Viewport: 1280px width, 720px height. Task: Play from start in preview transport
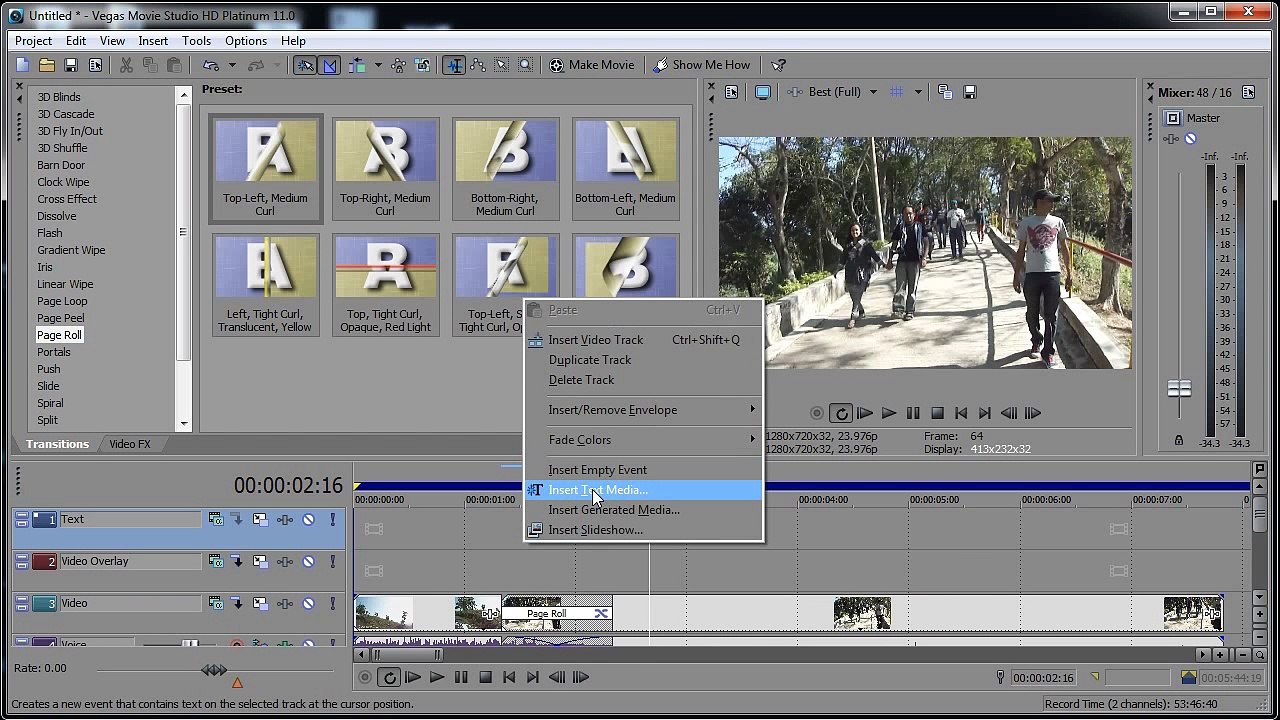[865, 413]
